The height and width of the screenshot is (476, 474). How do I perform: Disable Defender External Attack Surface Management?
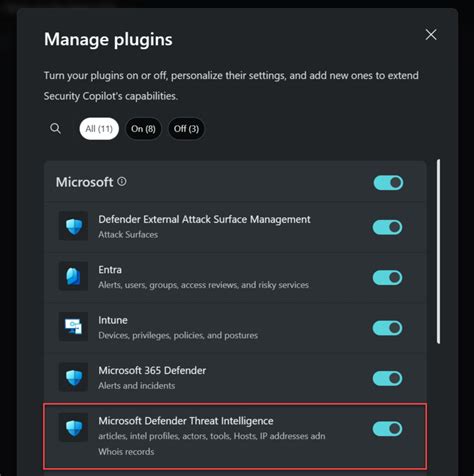click(x=387, y=227)
